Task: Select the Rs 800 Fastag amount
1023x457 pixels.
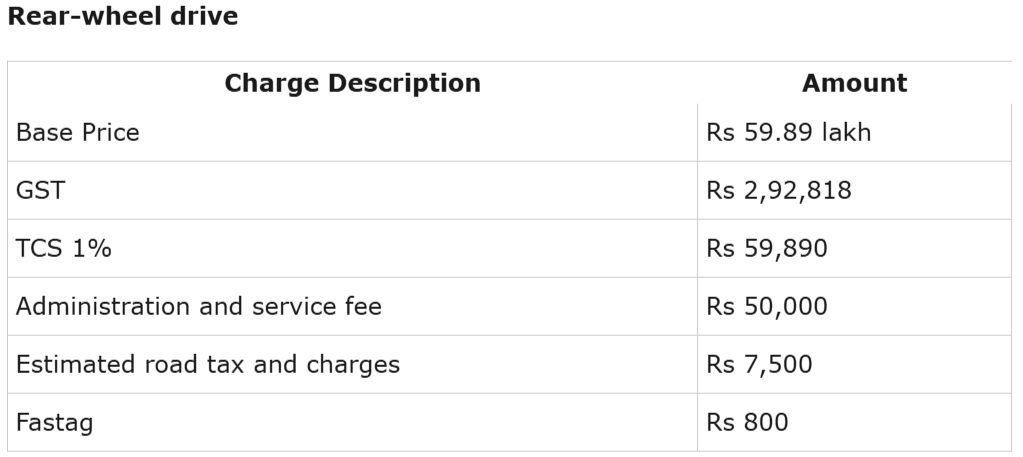Action: pos(747,422)
